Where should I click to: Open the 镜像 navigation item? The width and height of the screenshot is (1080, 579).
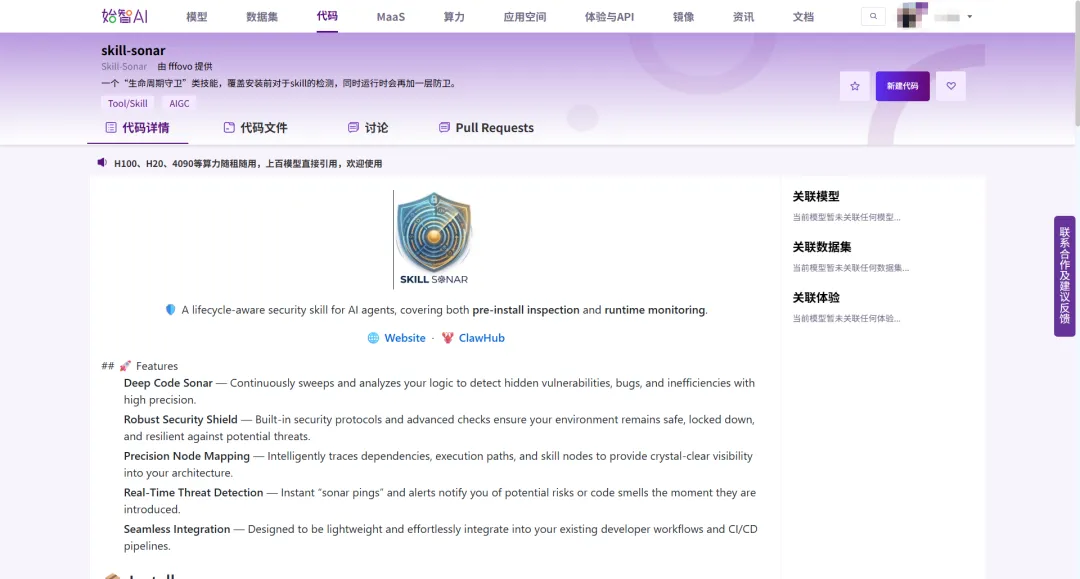(x=683, y=17)
